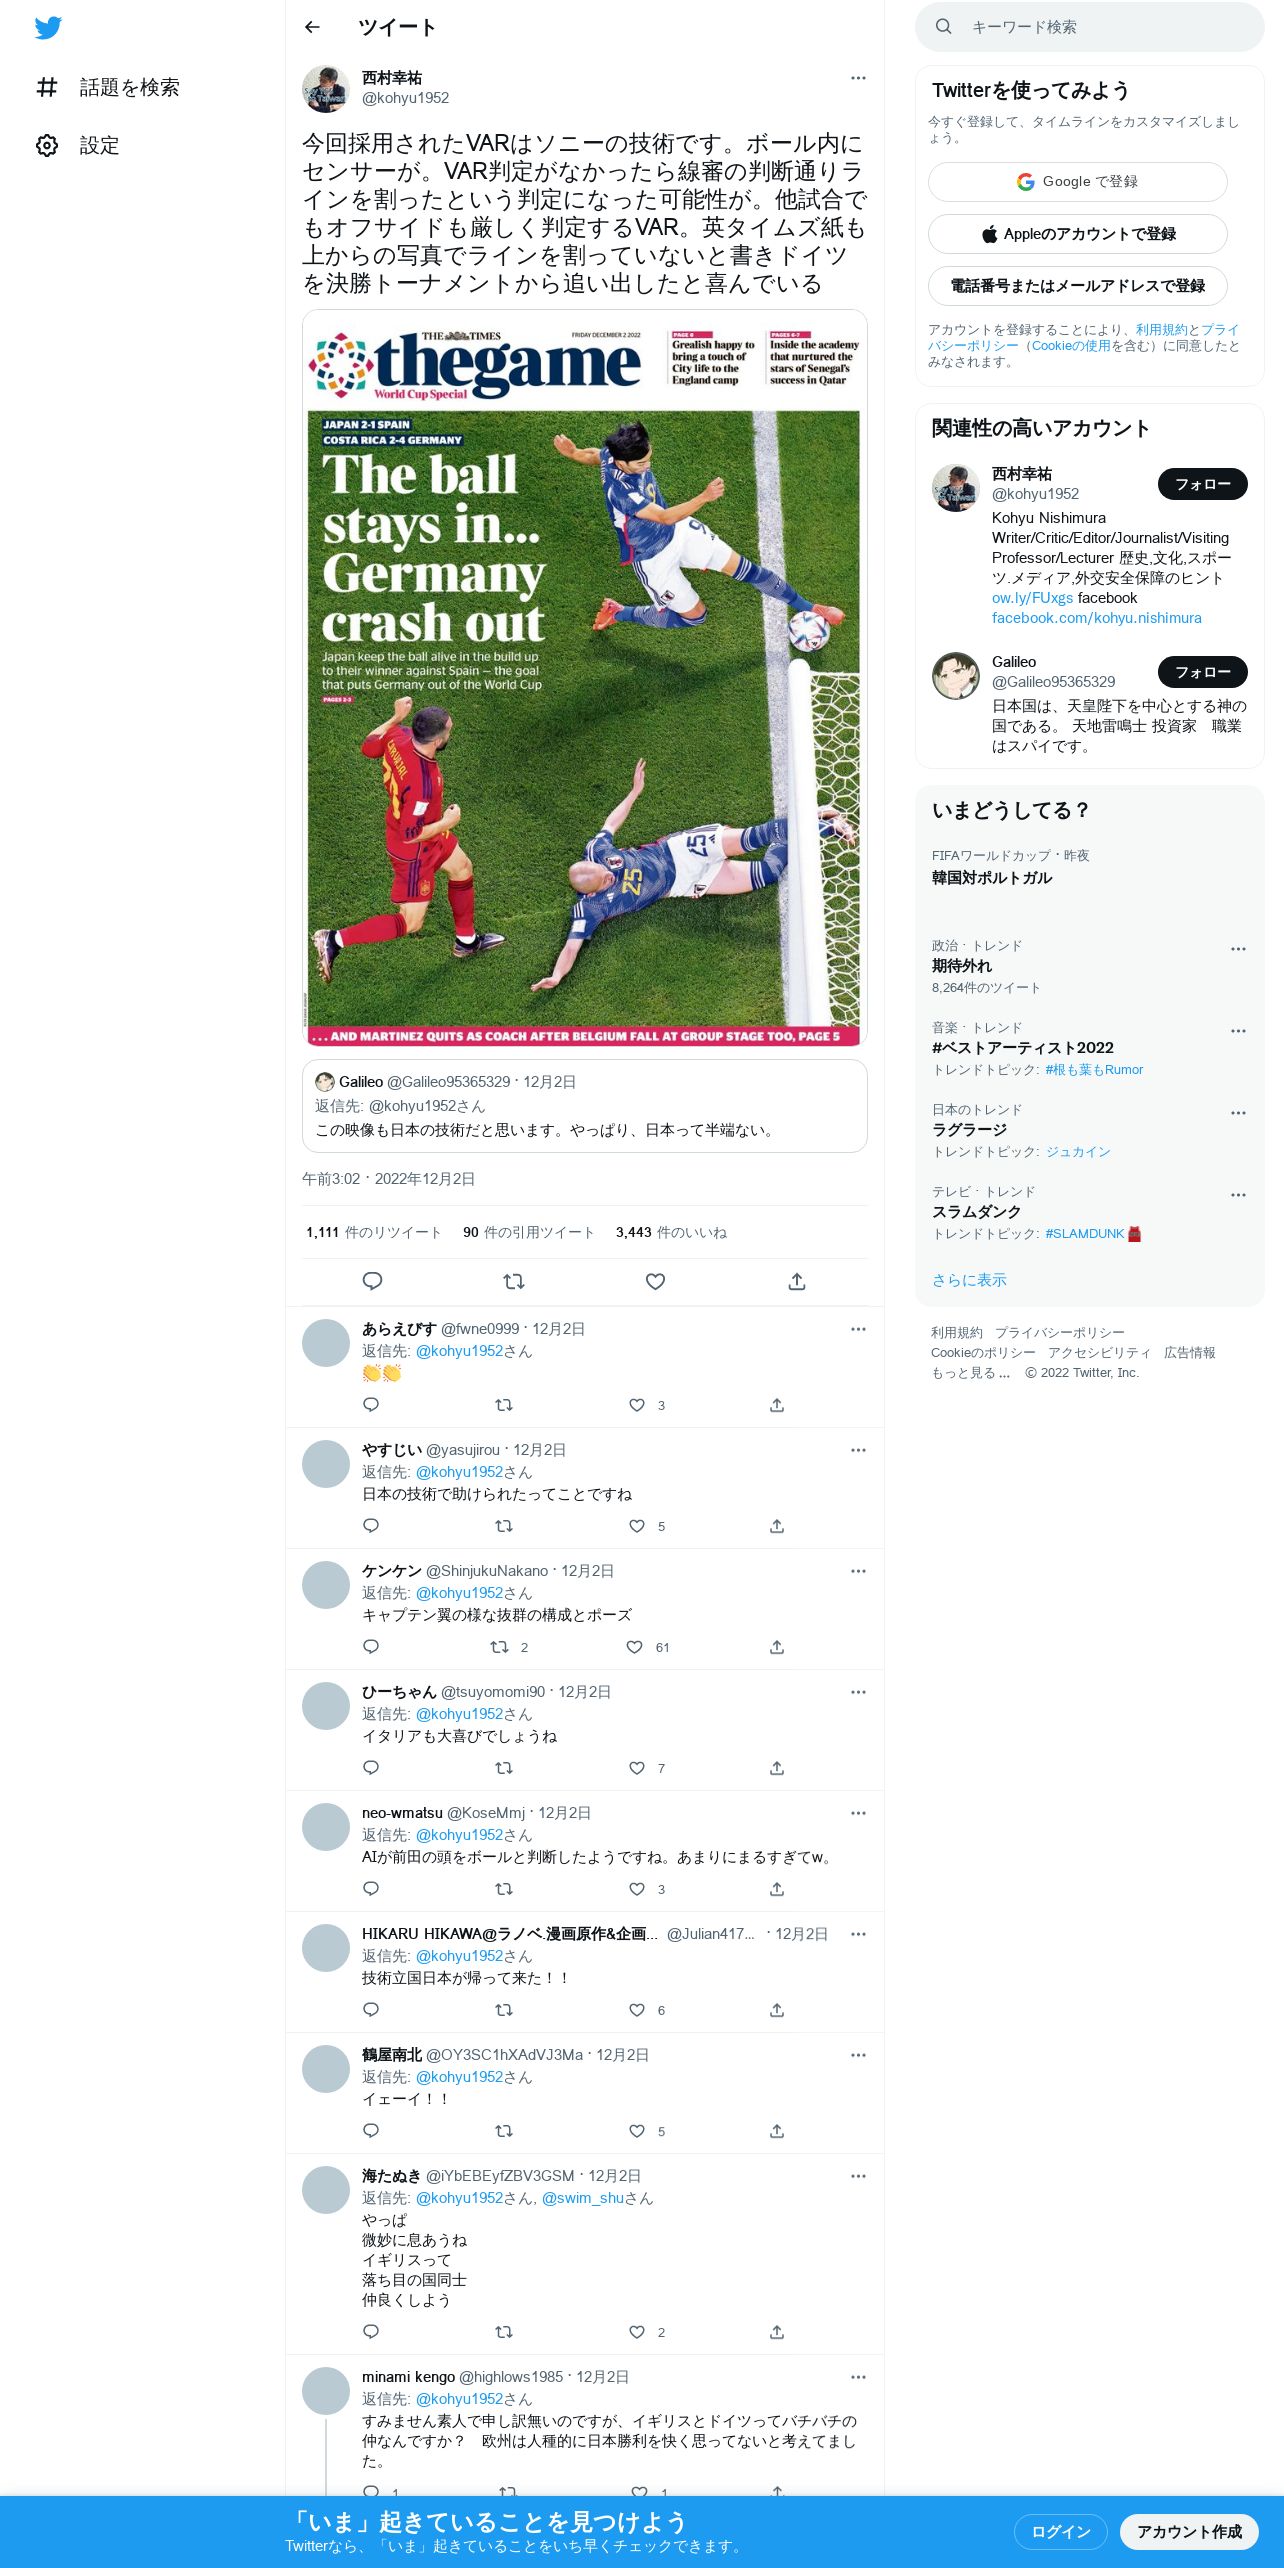
Task: Expand trends with さらに表示
Action: [x=969, y=1280]
